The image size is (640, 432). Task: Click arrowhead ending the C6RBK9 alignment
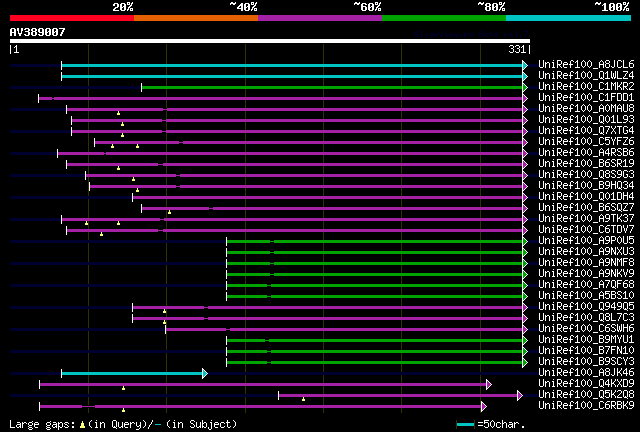point(484,406)
